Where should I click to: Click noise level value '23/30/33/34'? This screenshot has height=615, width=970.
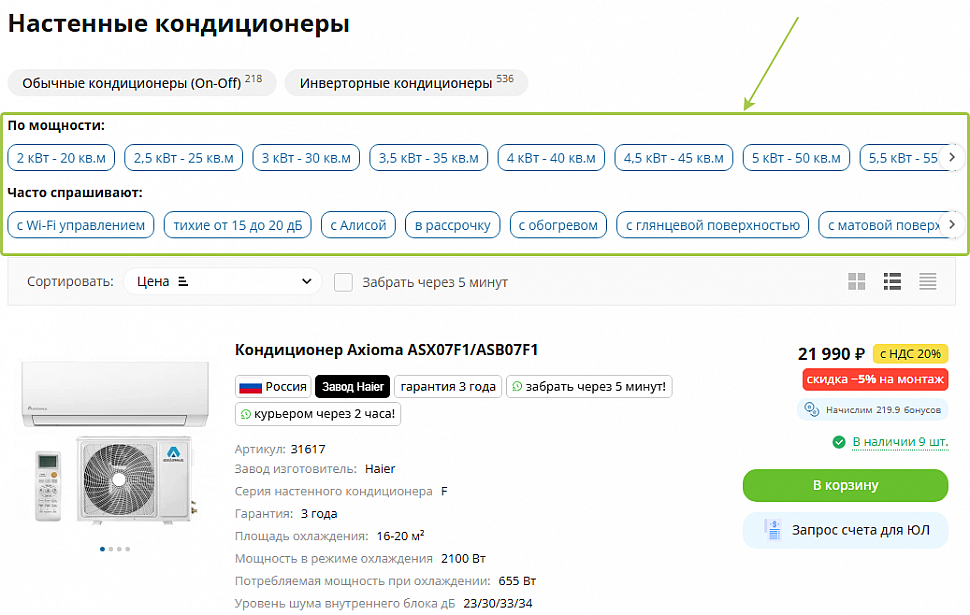(x=498, y=603)
